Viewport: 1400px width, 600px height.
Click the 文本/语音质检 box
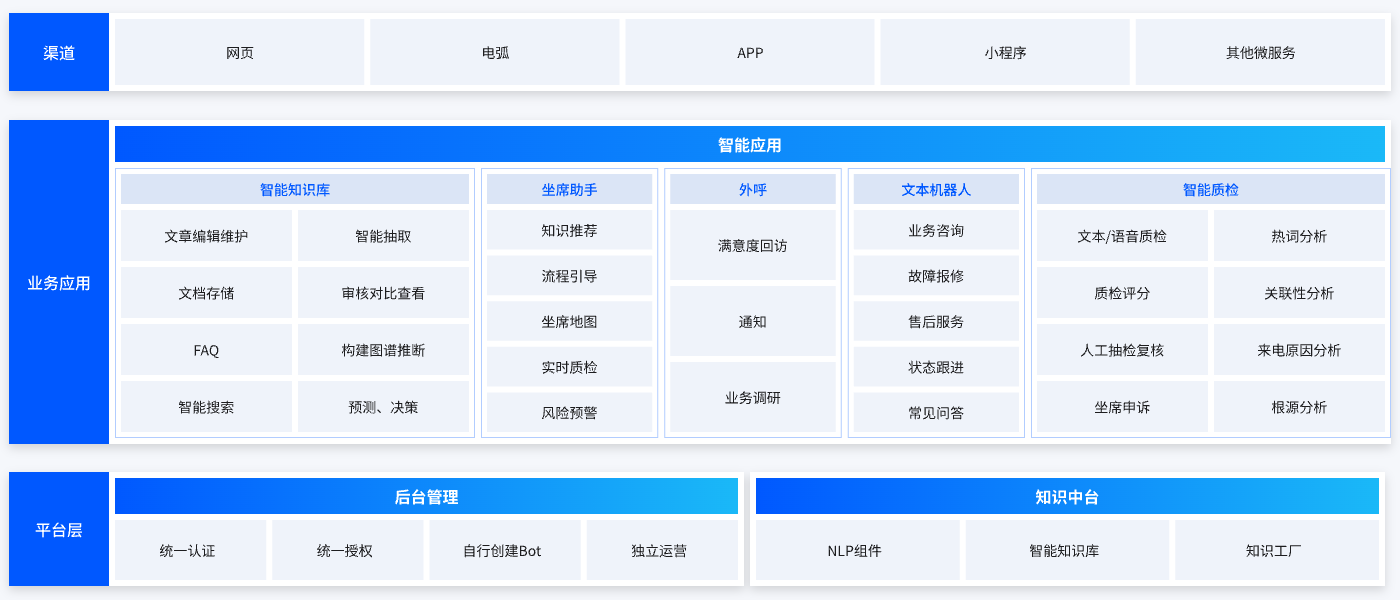[1122, 236]
